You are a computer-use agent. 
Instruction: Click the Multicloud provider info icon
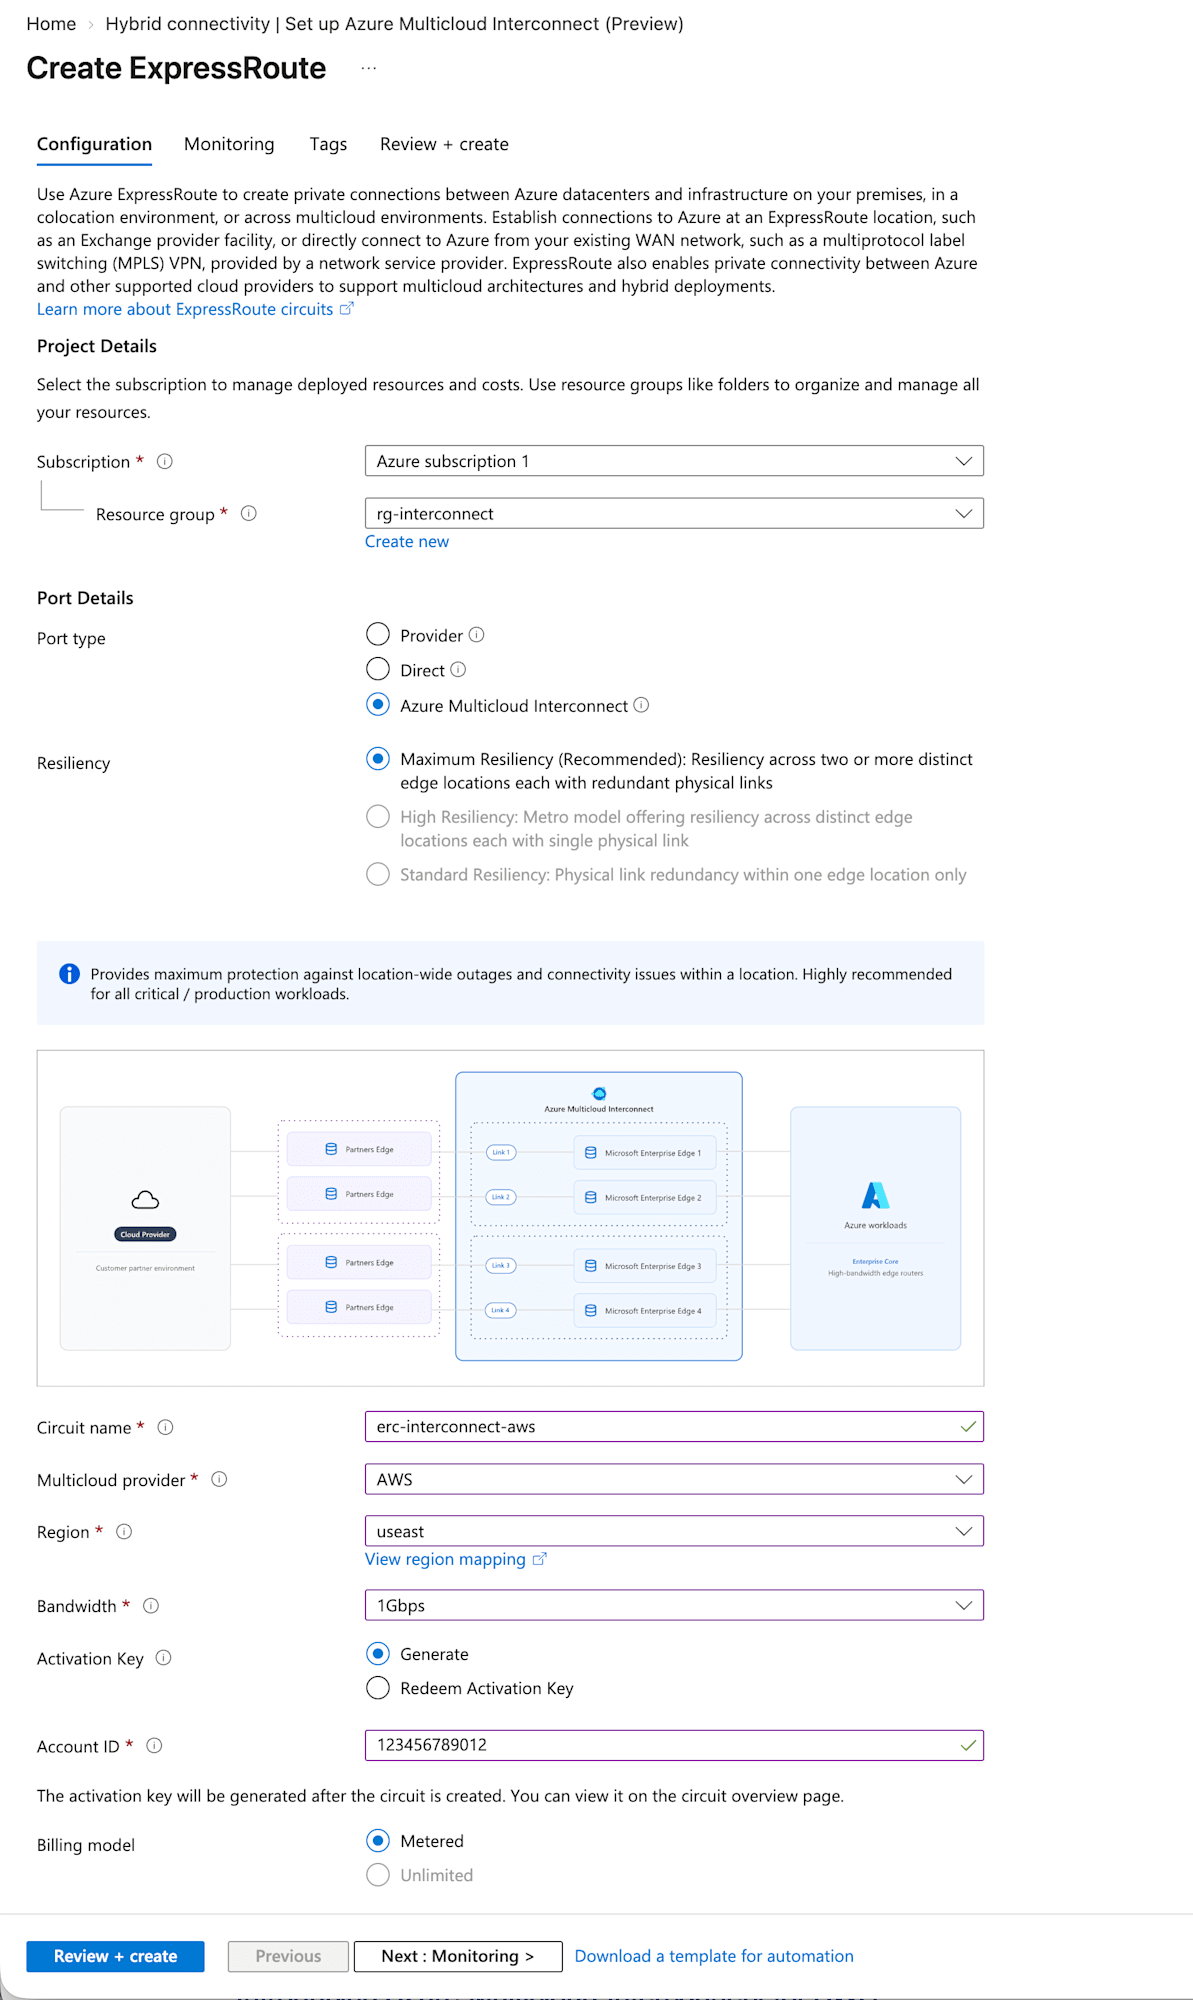220,1479
